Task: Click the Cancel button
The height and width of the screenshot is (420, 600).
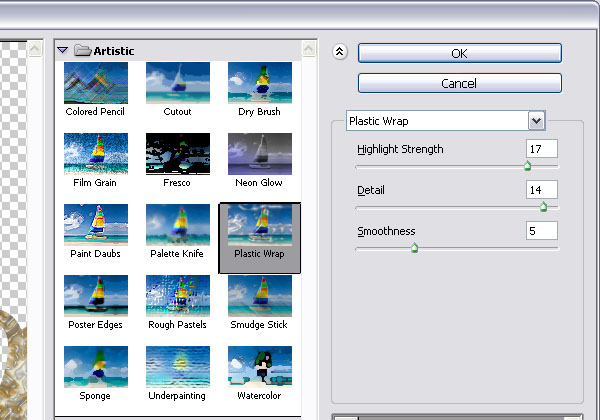Action: (x=459, y=83)
